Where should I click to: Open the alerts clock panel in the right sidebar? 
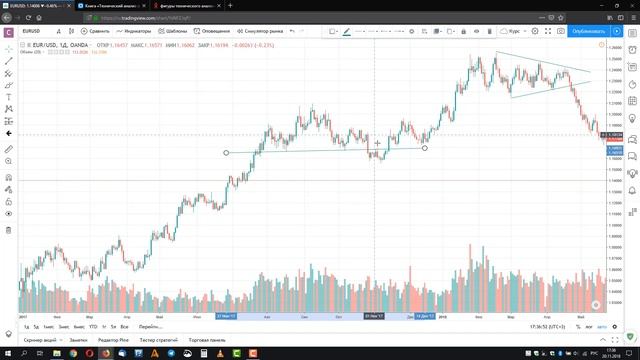632,50
